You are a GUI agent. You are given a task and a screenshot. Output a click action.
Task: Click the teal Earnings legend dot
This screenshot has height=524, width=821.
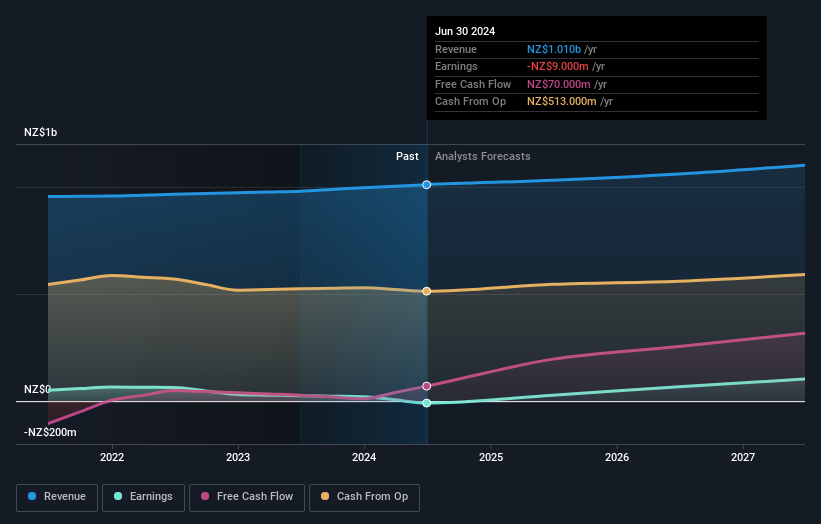tap(118, 496)
